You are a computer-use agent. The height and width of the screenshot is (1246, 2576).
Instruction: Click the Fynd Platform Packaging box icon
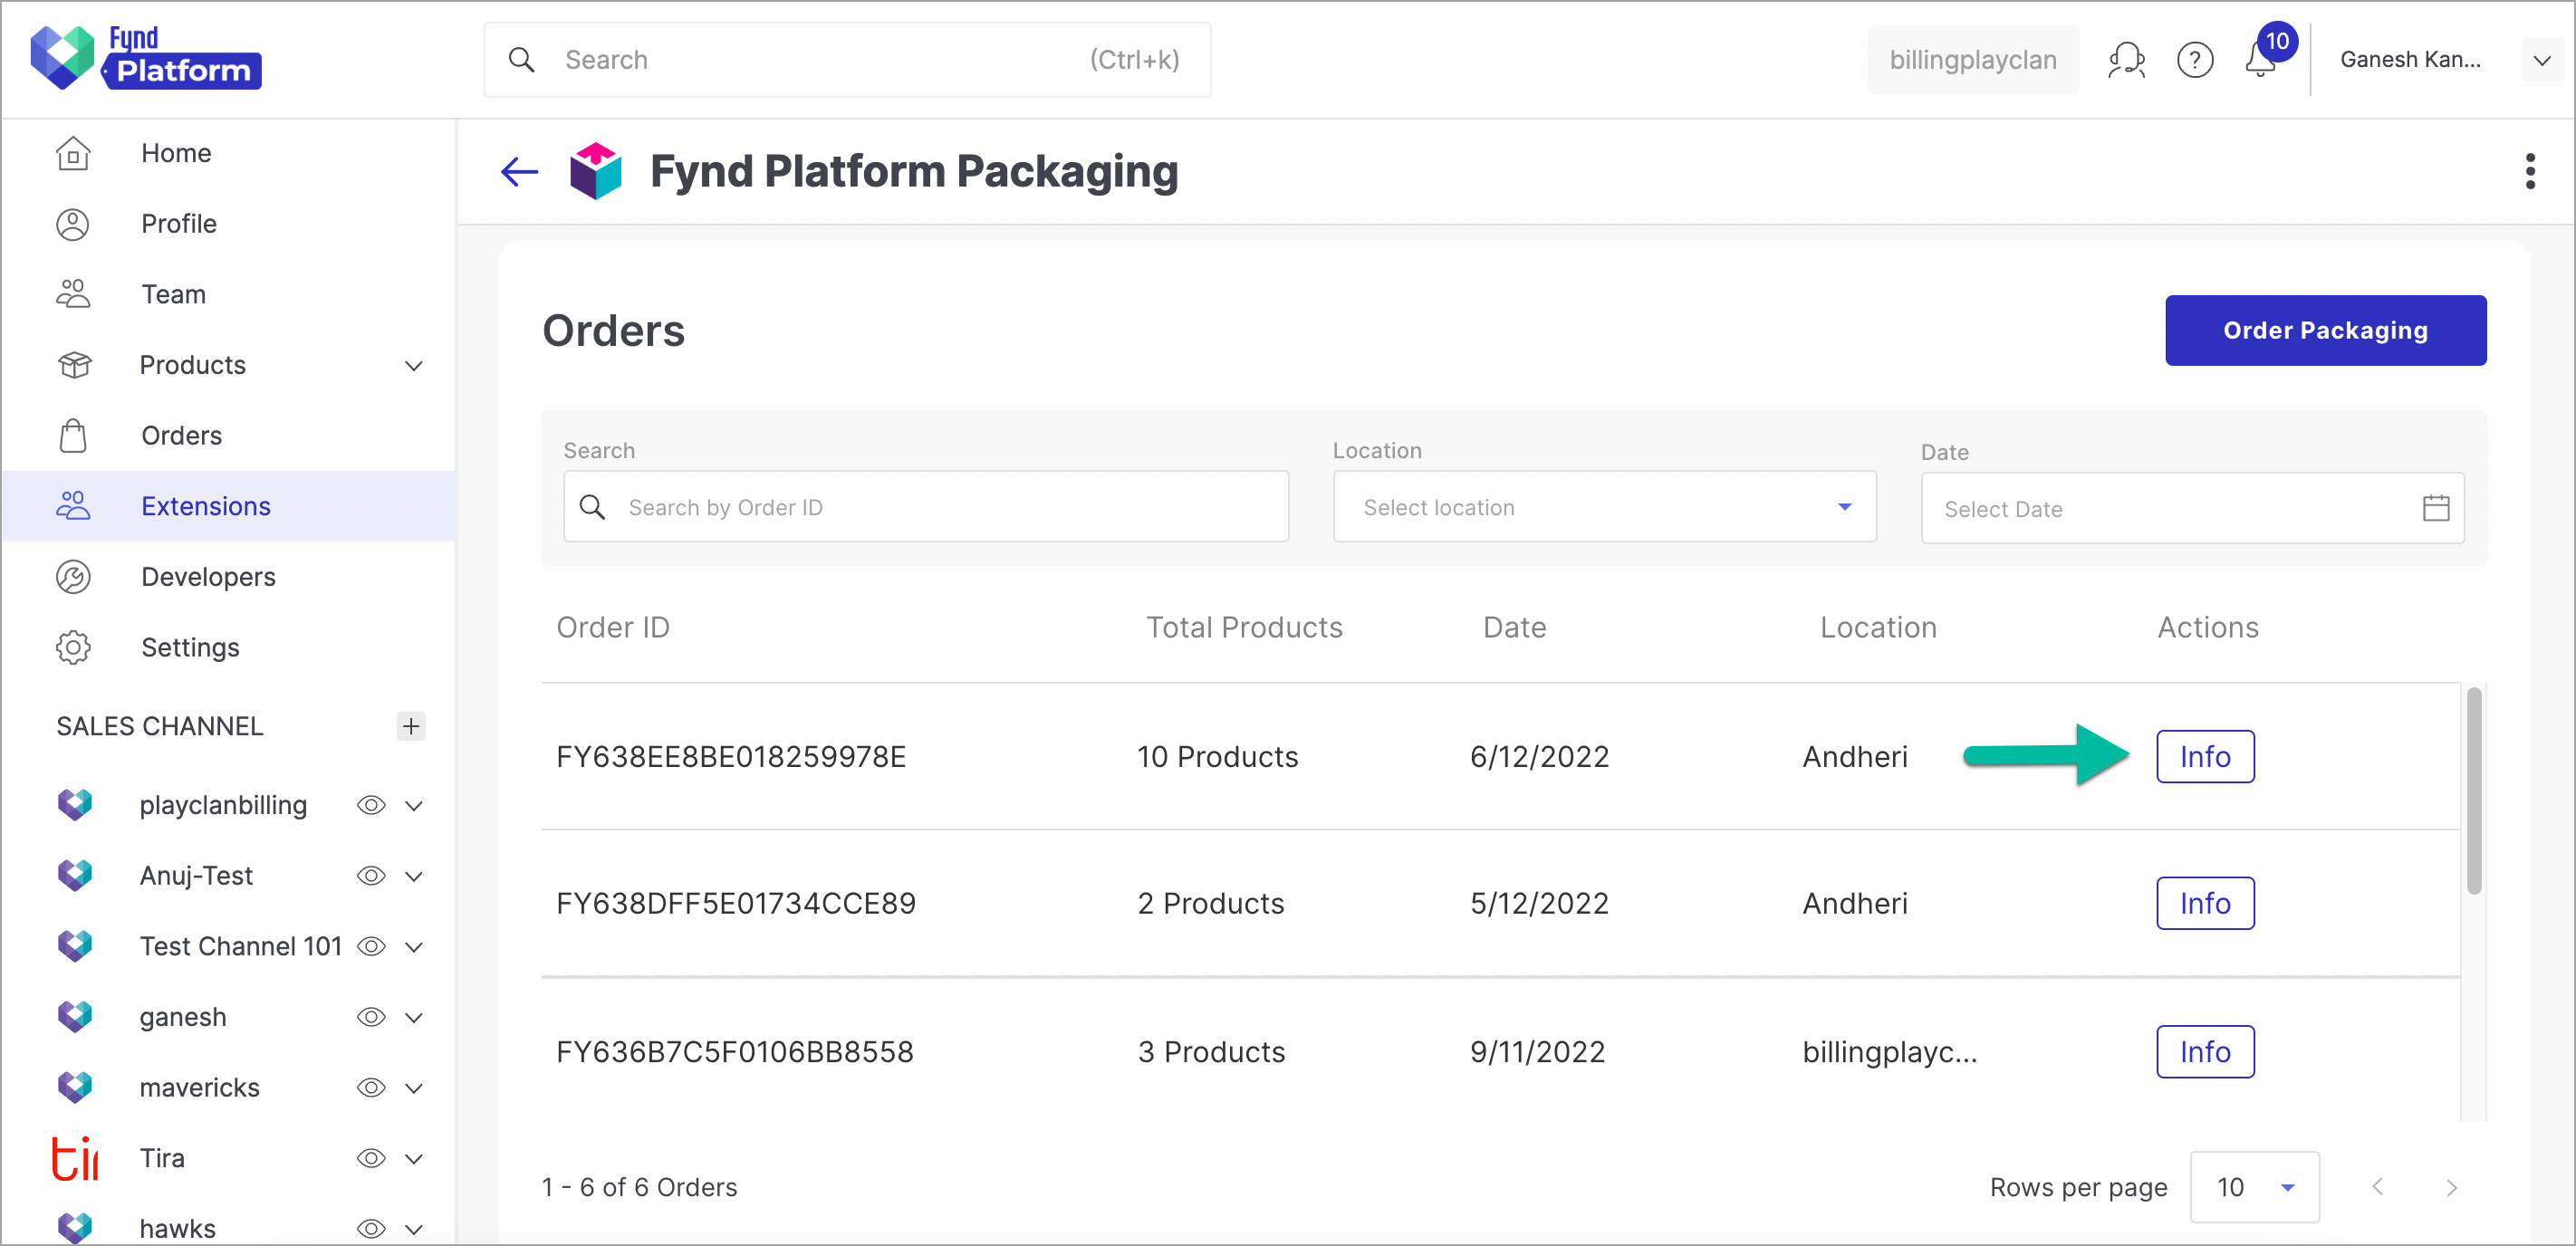pyautogui.click(x=596, y=171)
